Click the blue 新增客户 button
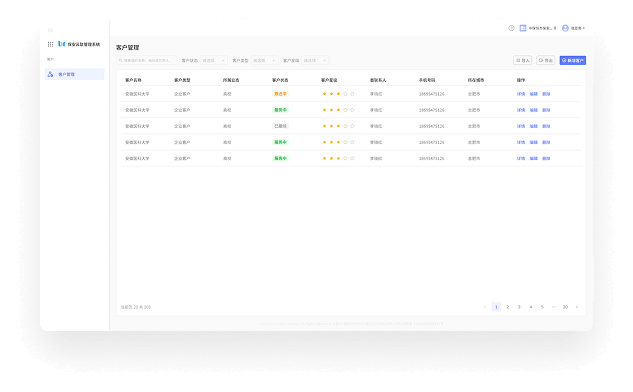 (573, 61)
